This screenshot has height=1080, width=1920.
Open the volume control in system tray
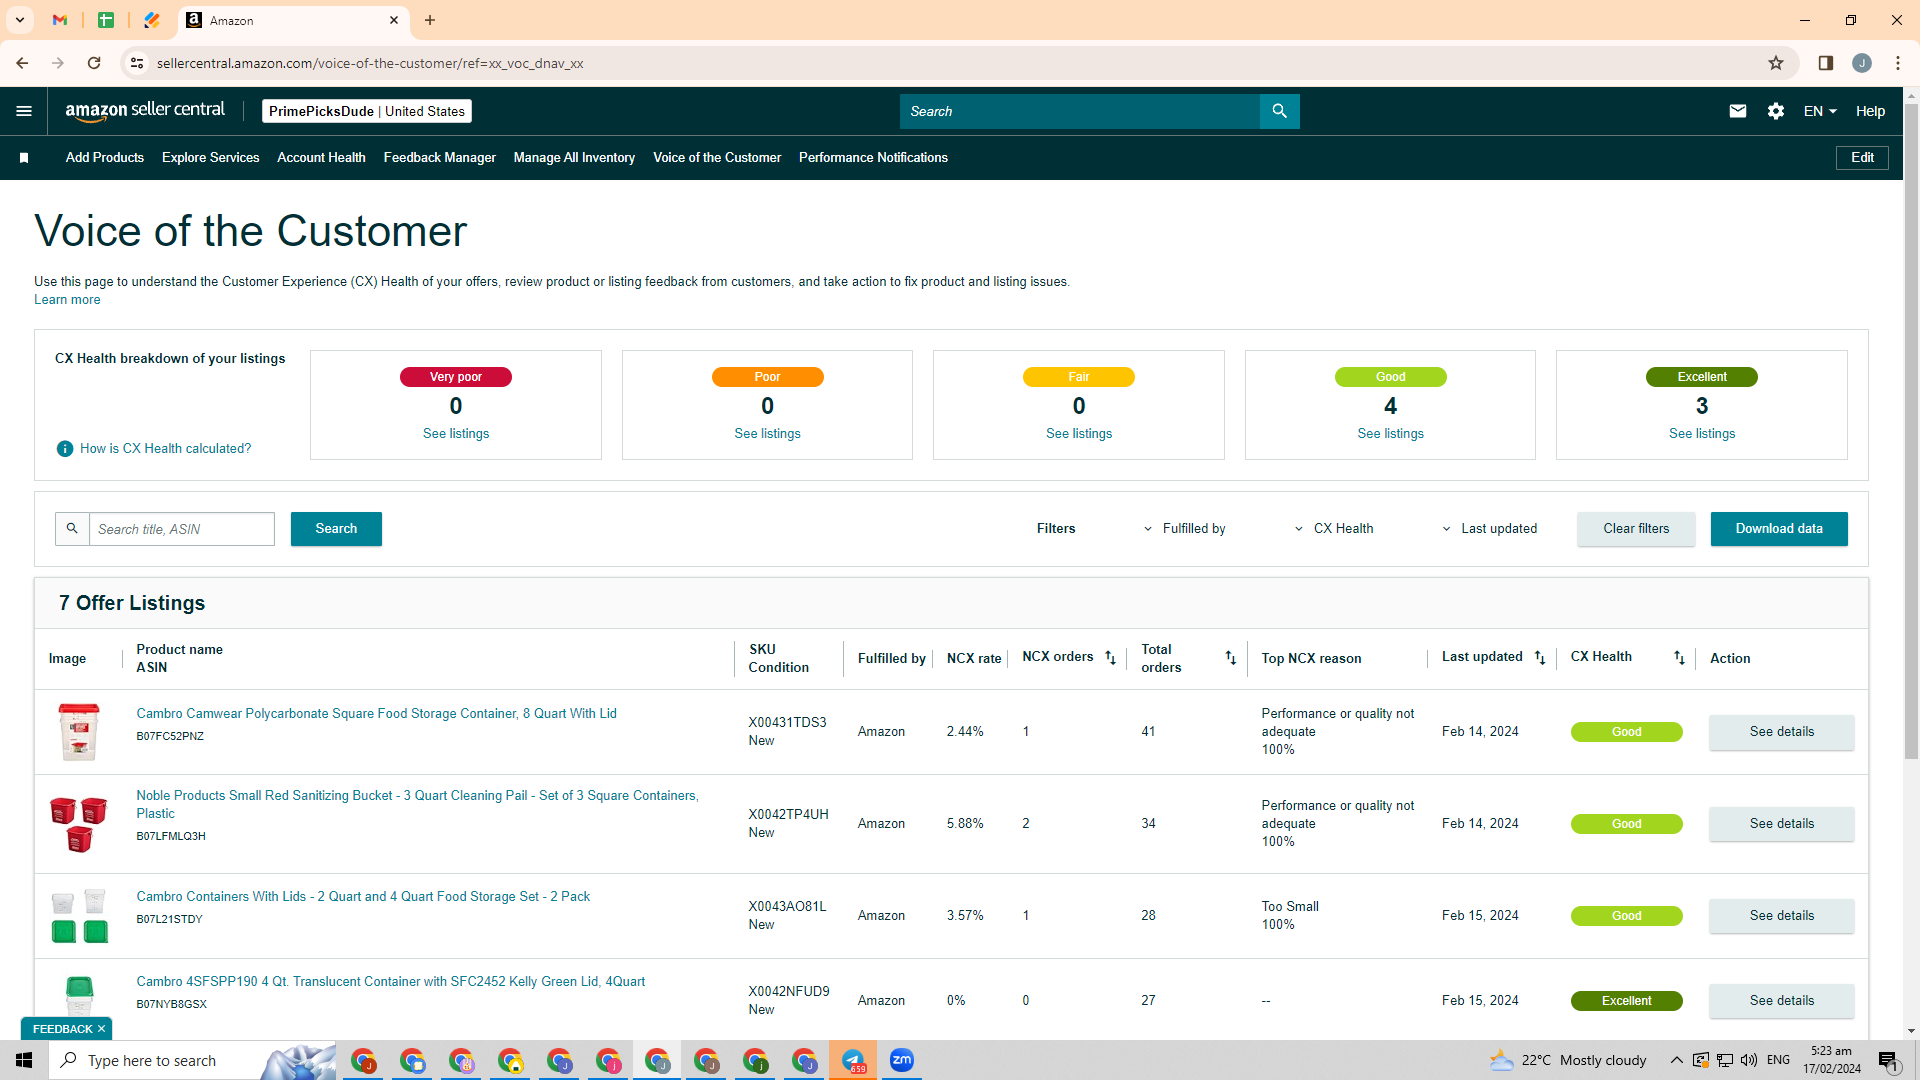click(1749, 1060)
